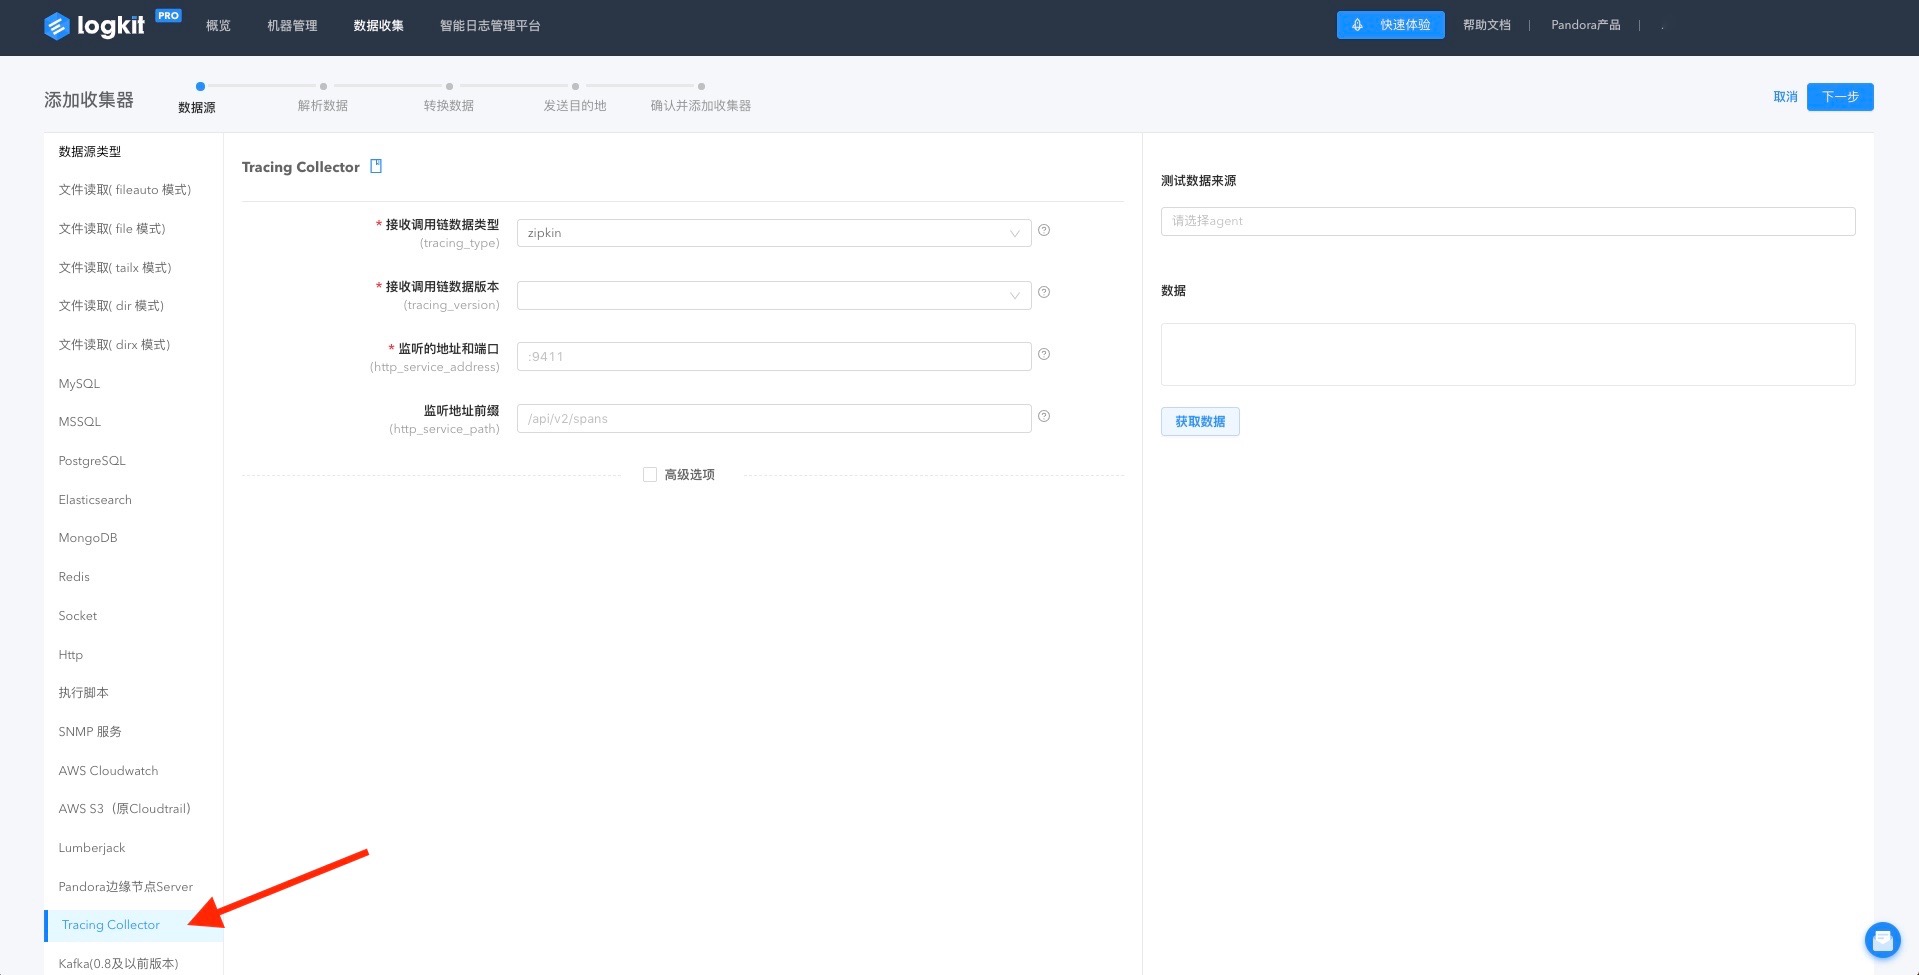Image resolution: width=1919 pixels, height=975 pixels.
Task: Select 文件读取( fileauto 模式) source
Action: (125, 190)
